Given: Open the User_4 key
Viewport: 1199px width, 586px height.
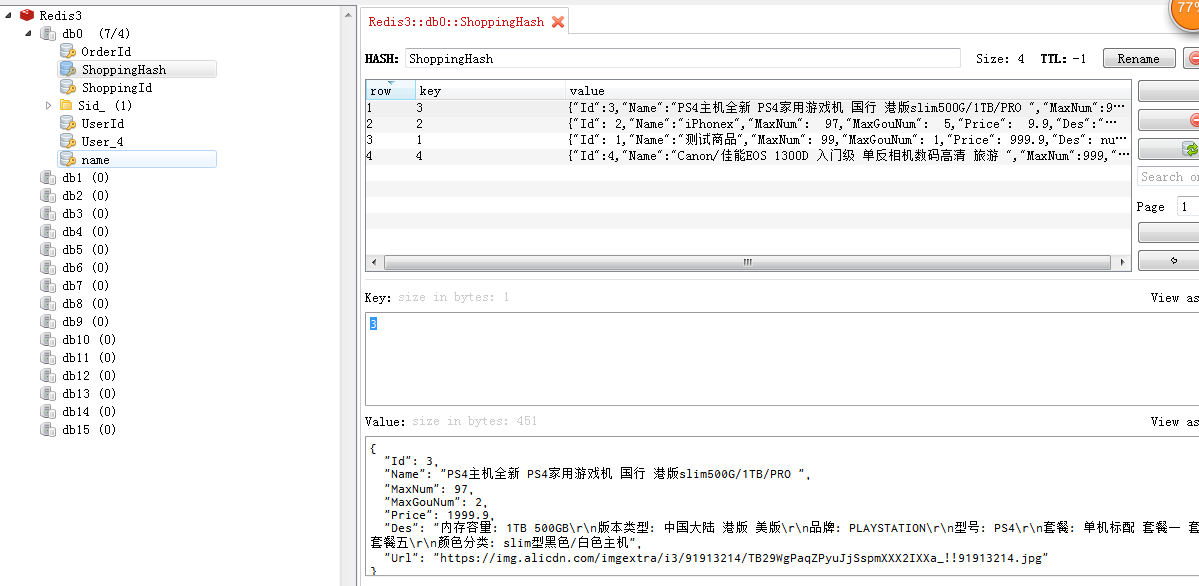Looking at the screenshot, I should coord(102,142).
